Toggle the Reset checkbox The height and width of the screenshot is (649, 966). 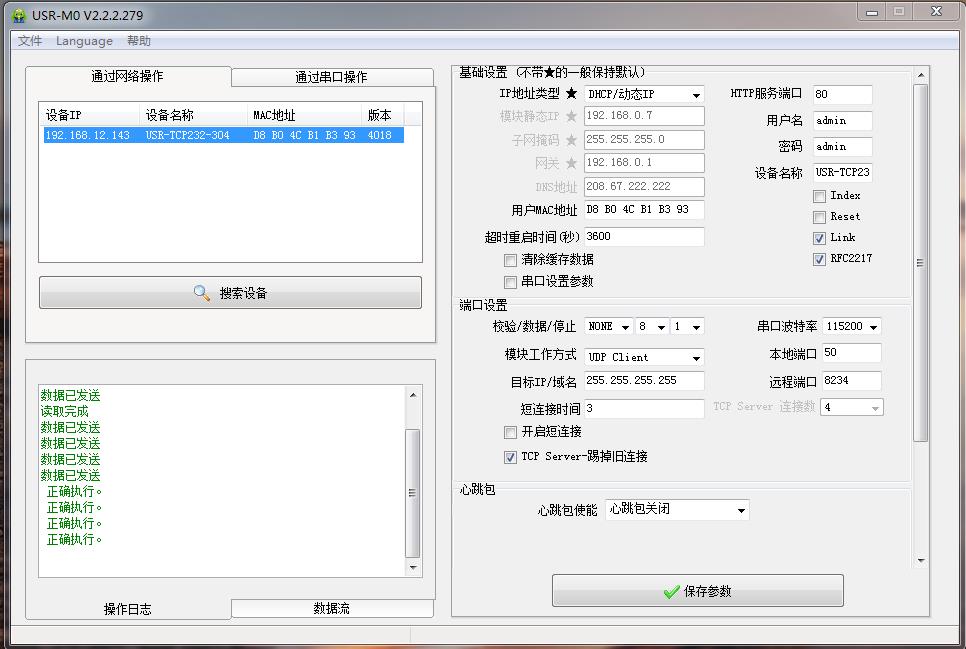click(819, 217)
